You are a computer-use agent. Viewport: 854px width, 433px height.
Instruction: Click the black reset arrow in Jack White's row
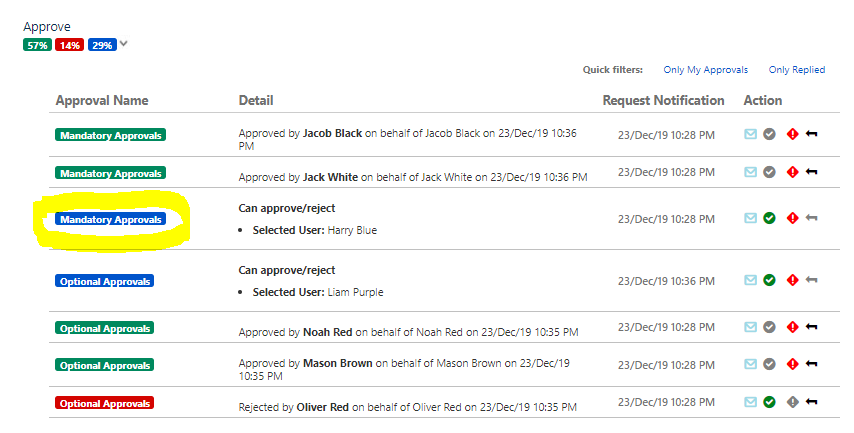coord(811,172)
